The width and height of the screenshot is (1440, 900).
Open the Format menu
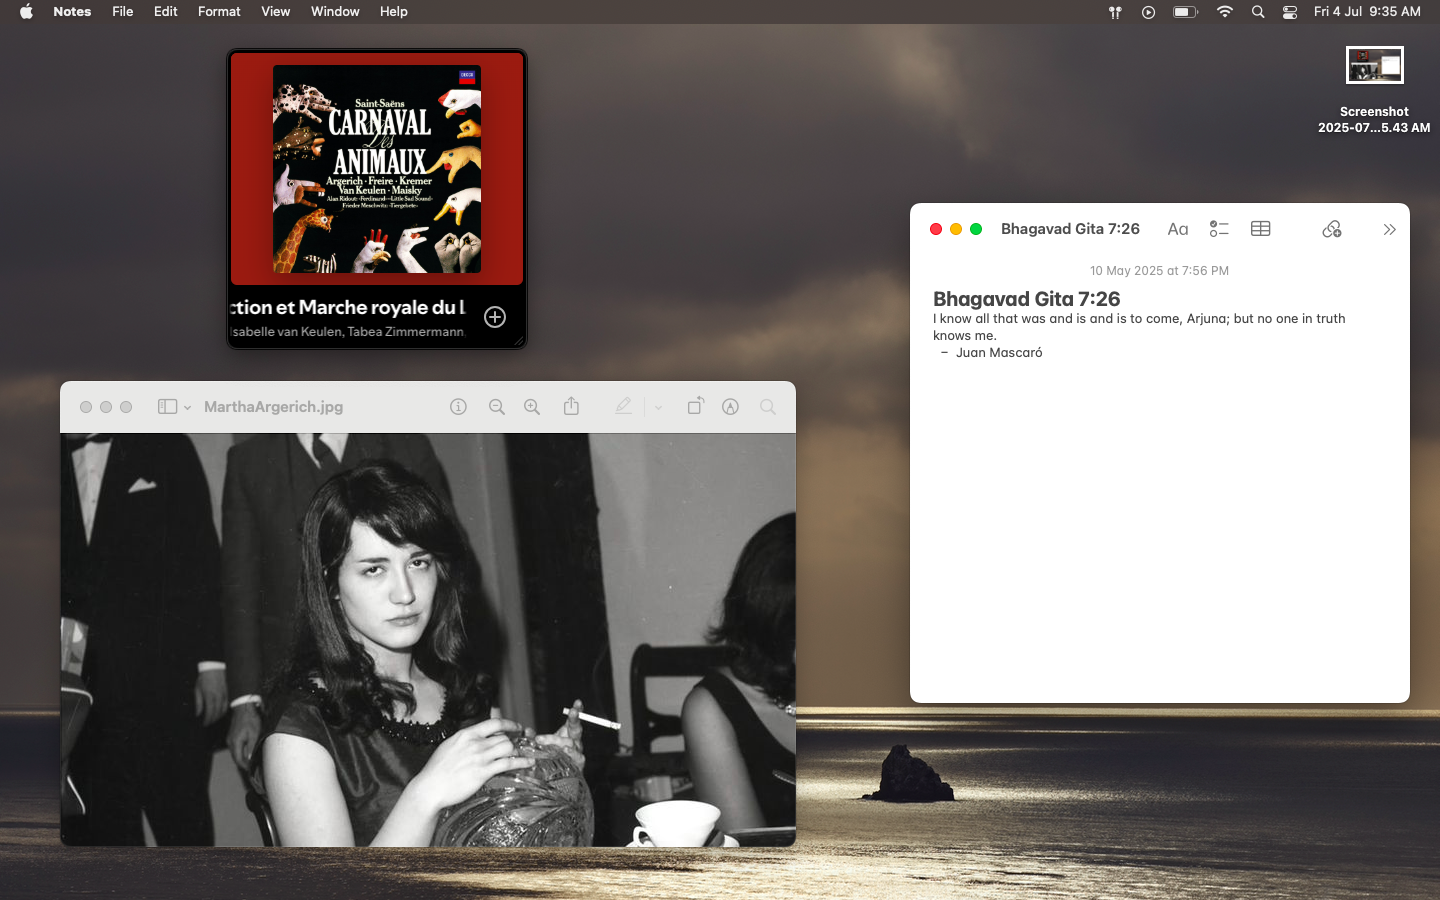click(219, 12)
